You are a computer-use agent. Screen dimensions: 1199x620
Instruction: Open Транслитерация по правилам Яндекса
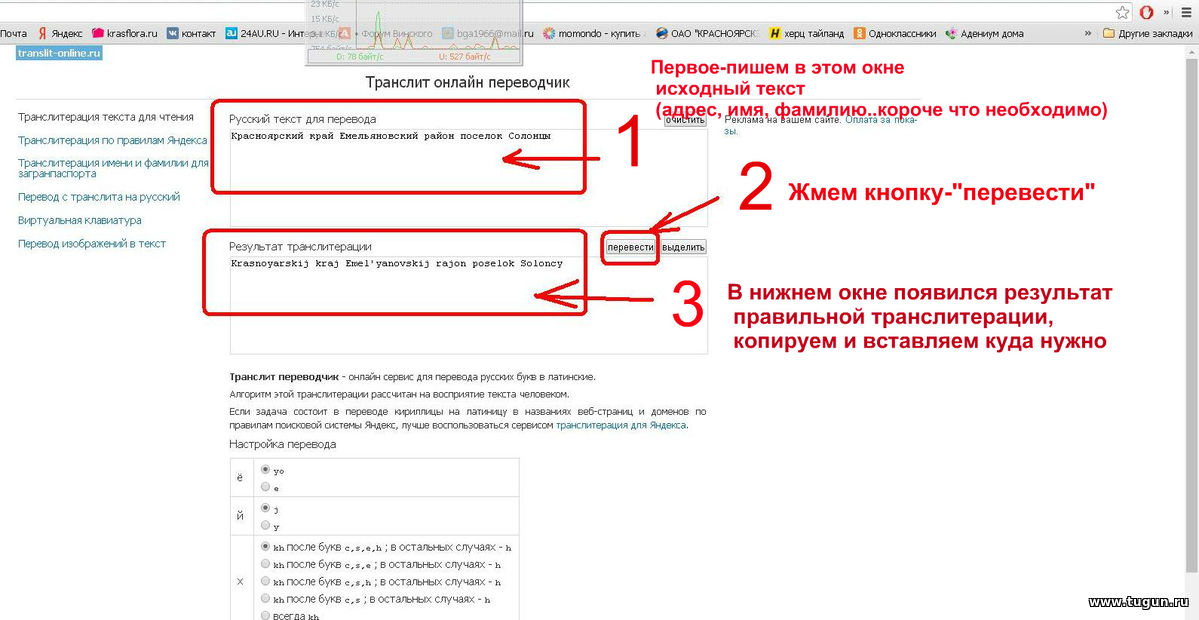pyautogui.click(x=112, y=140)
